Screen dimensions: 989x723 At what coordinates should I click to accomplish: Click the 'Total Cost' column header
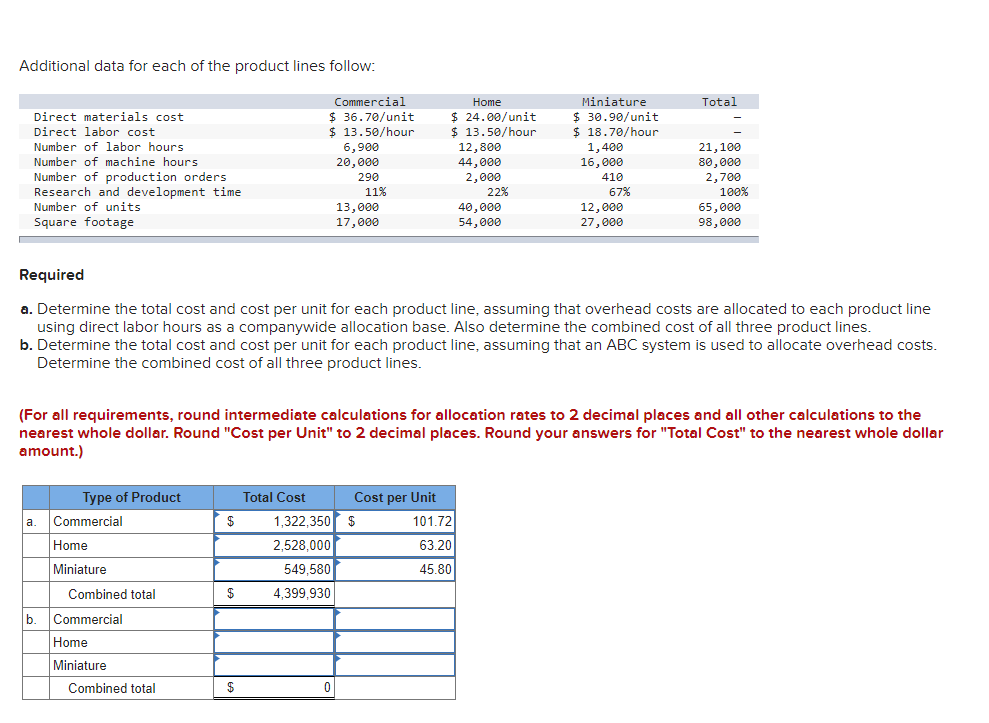tap(274, 497)
